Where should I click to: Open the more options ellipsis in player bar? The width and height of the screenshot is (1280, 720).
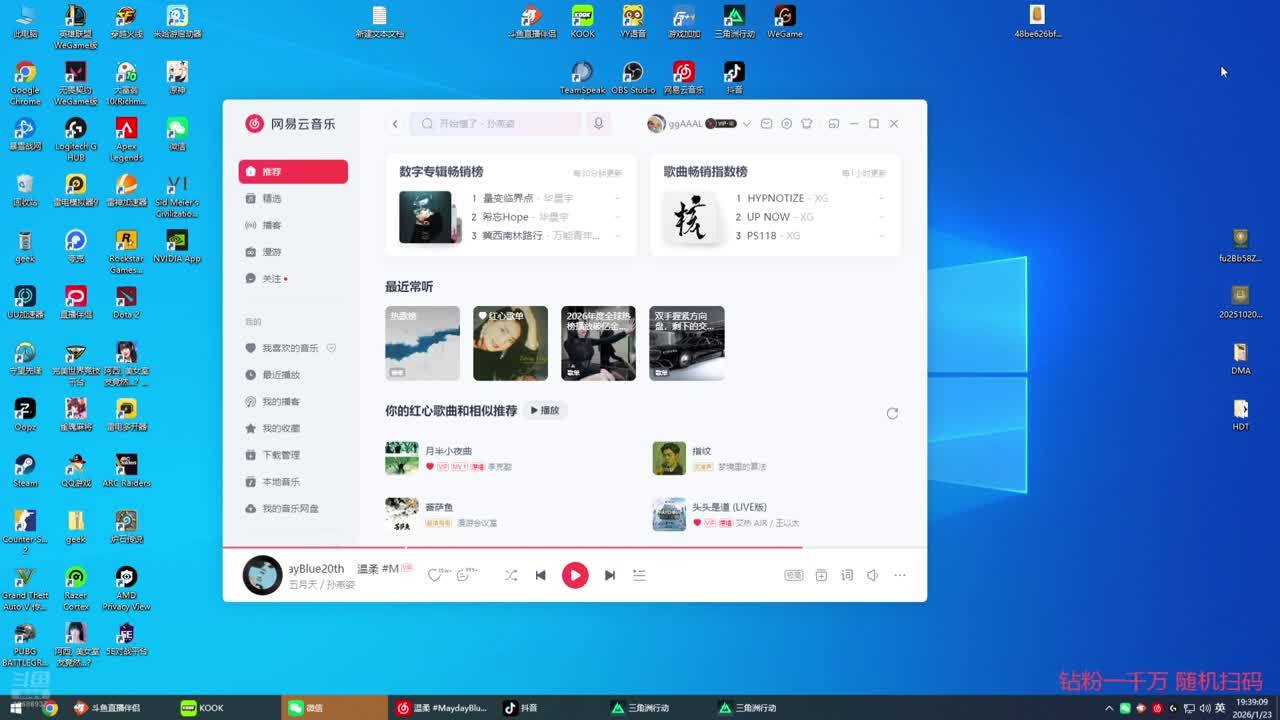pos(900,576)
